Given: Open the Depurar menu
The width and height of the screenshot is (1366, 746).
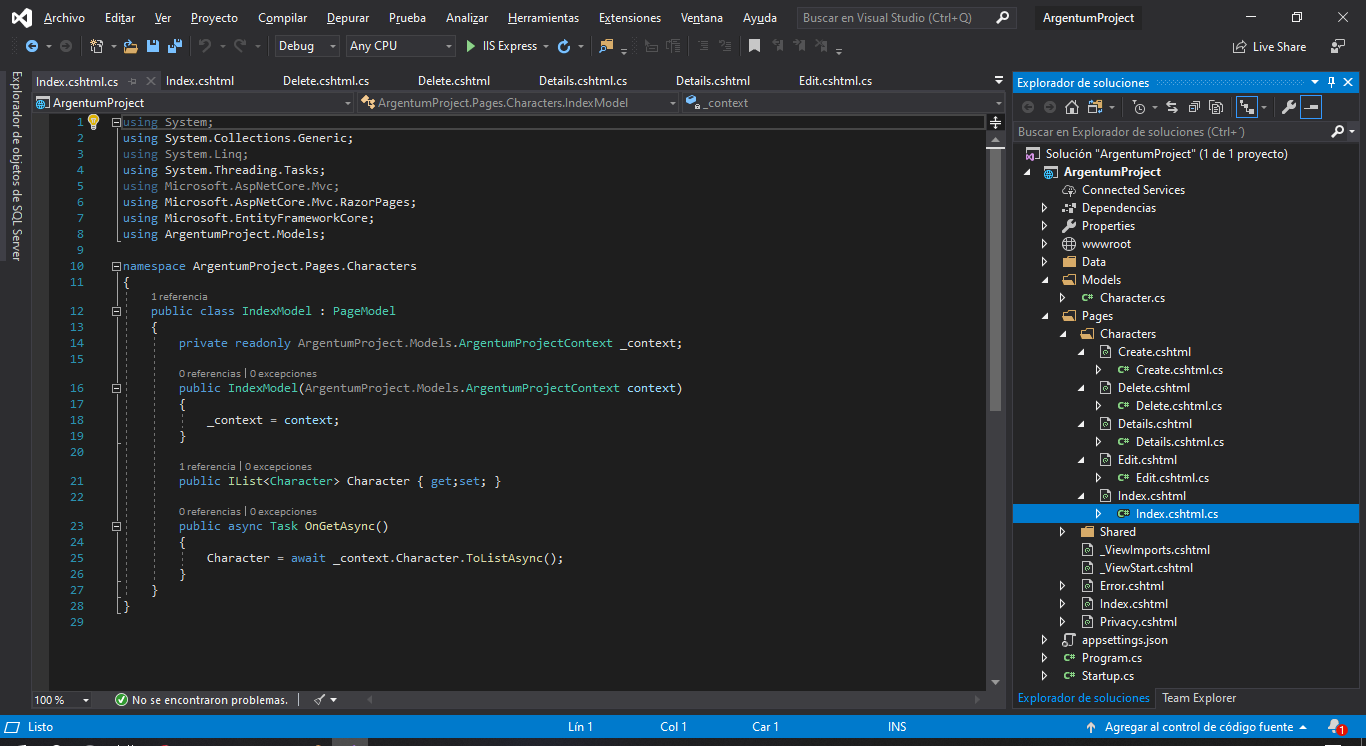Looking at the screenshot, I should 347,17.
